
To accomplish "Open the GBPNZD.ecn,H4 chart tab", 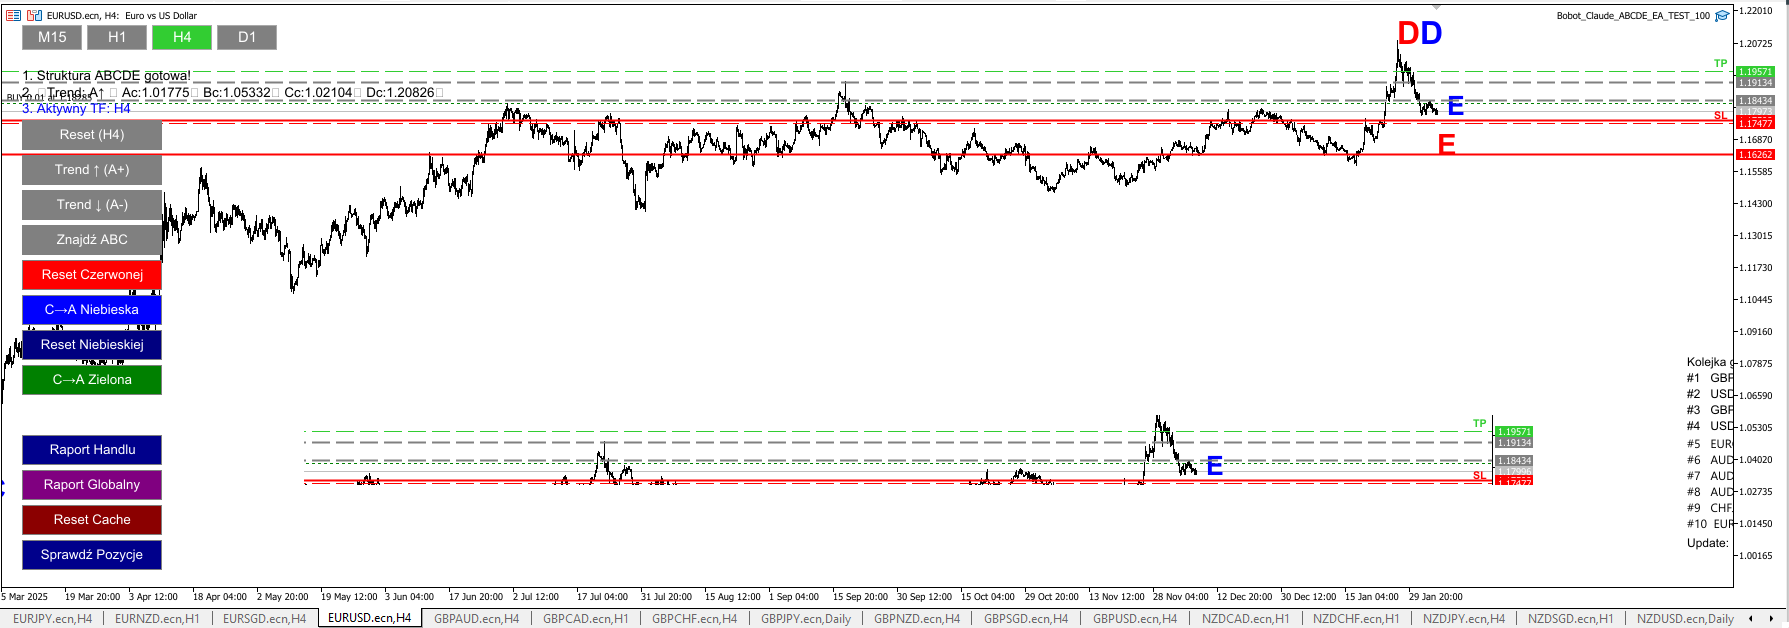I will coord(917,619).
